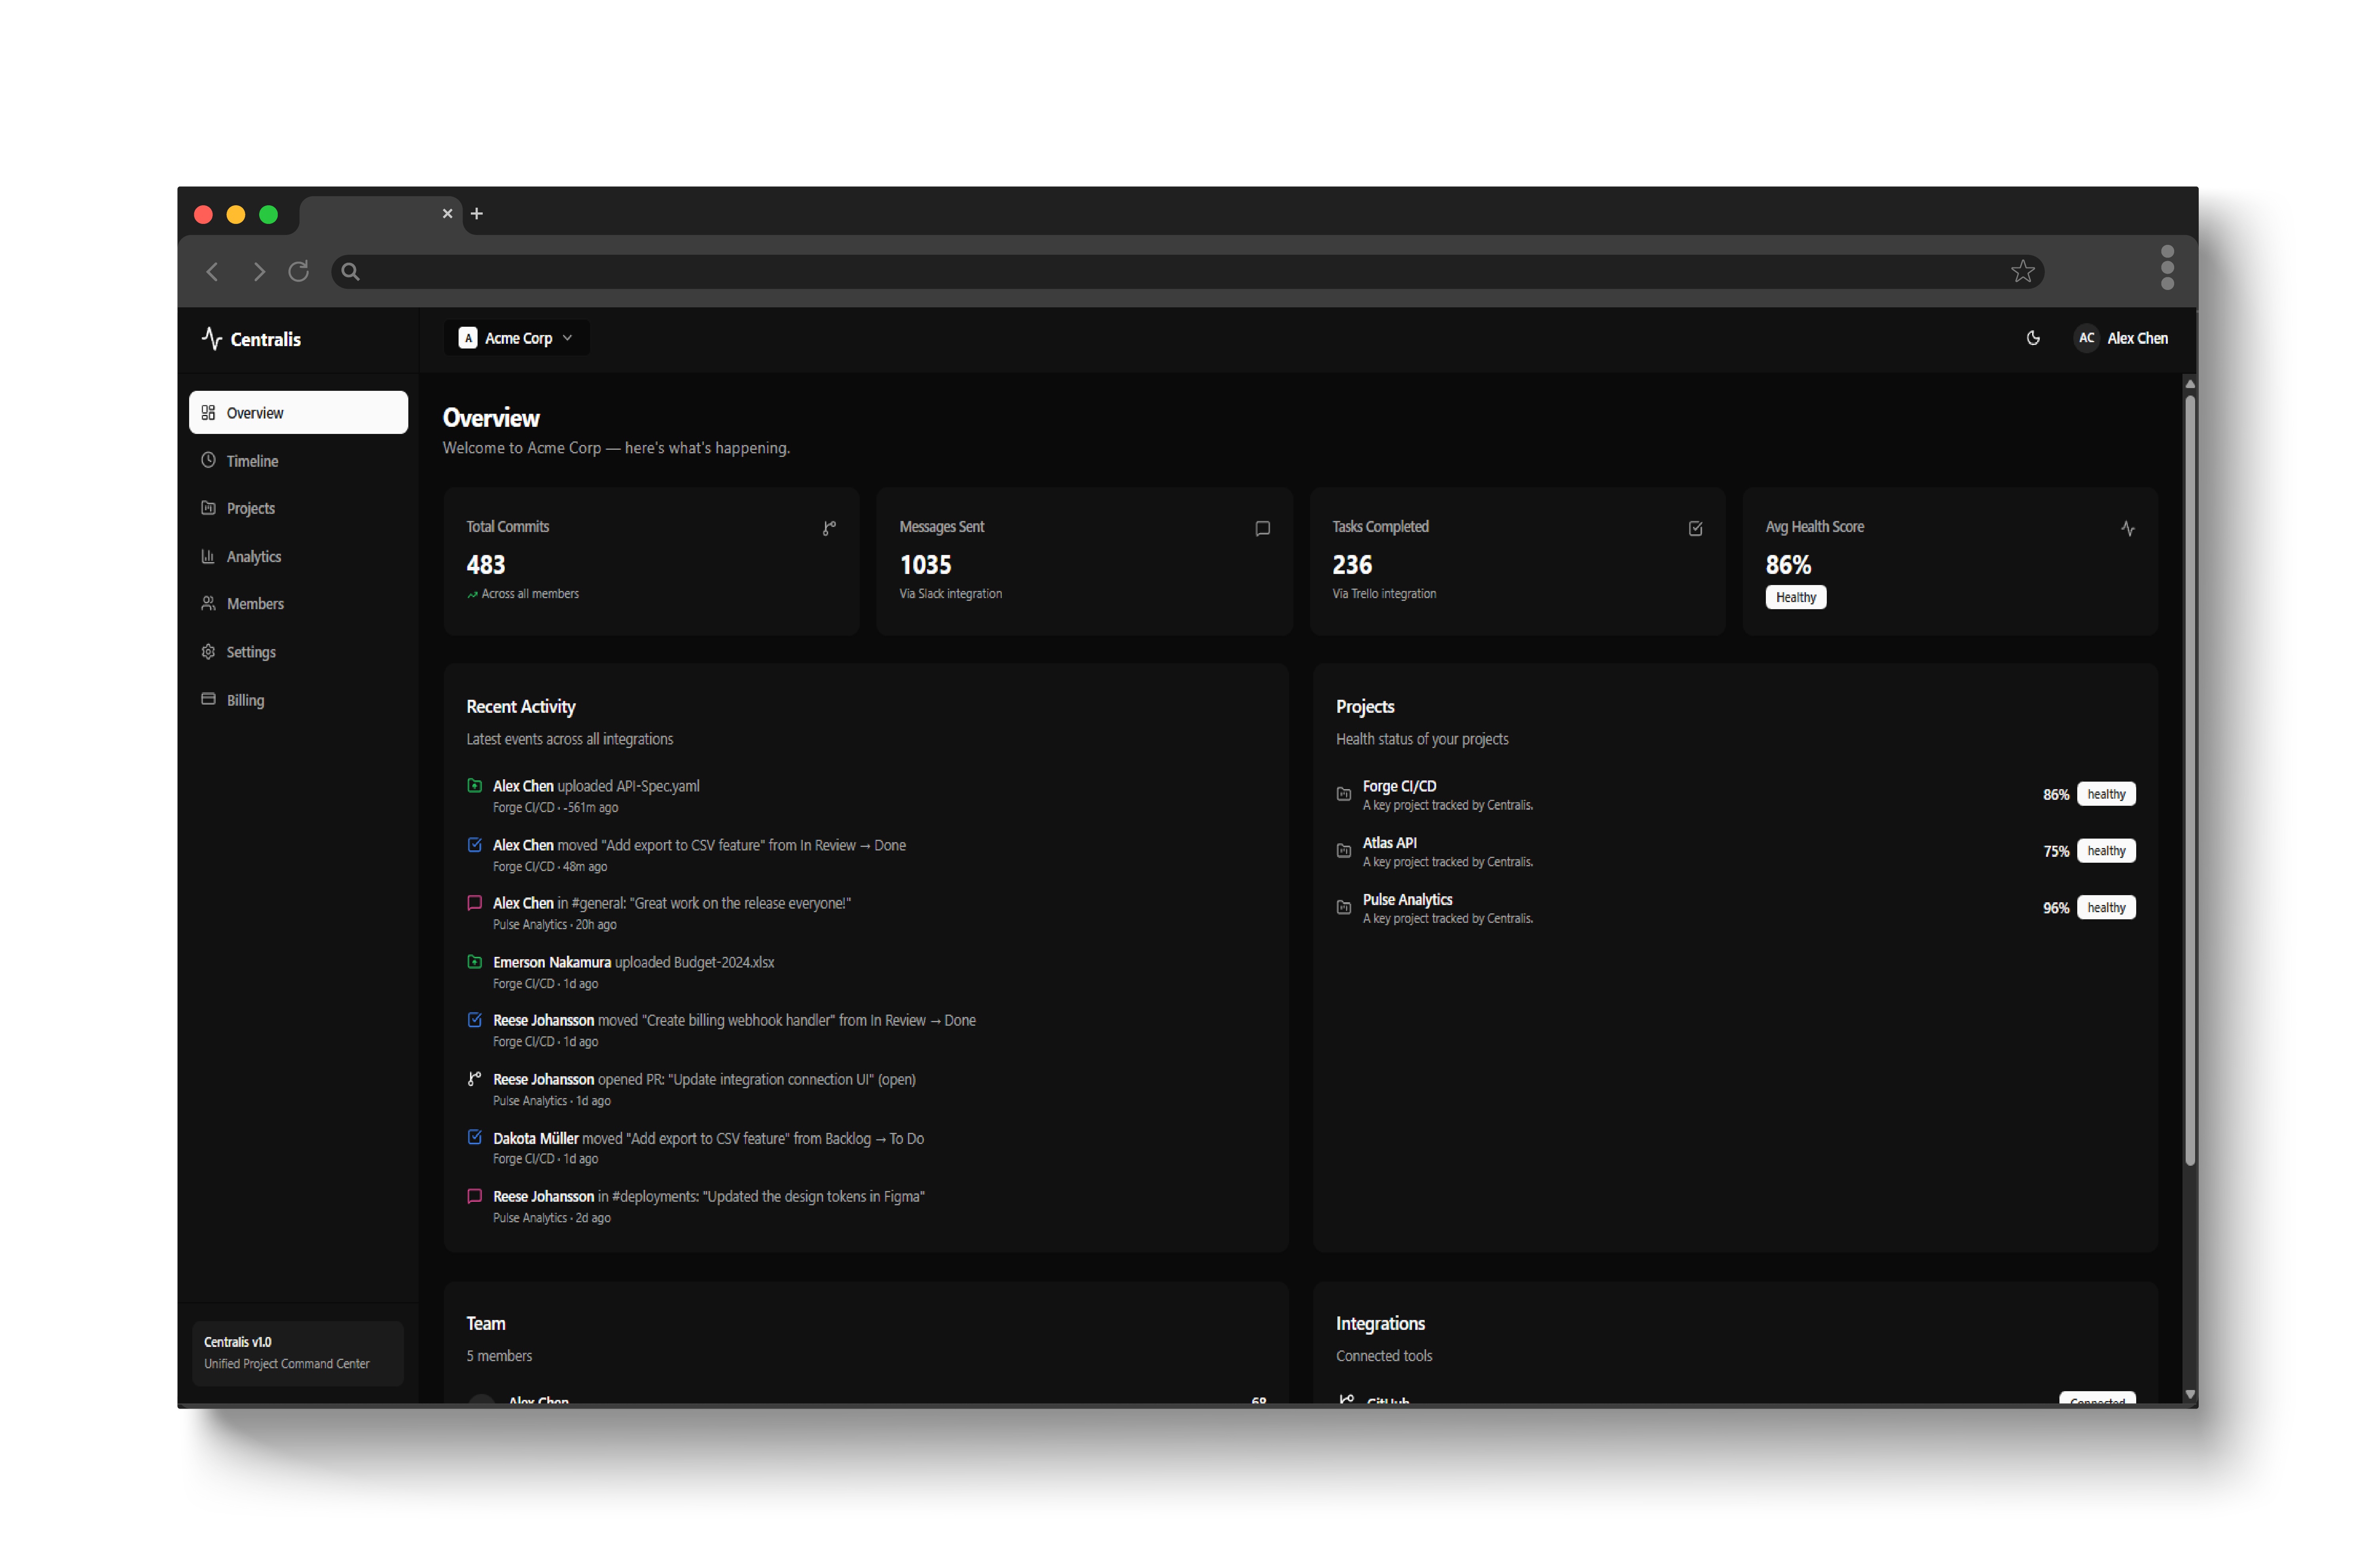Click the browser back arrow
Image resolution: width=2374 pixels, height=1568 pixels.
(212, 272)
